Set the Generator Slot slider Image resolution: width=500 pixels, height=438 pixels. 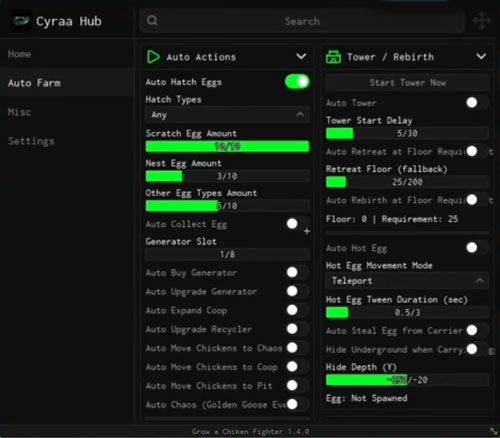click(227, 254)
